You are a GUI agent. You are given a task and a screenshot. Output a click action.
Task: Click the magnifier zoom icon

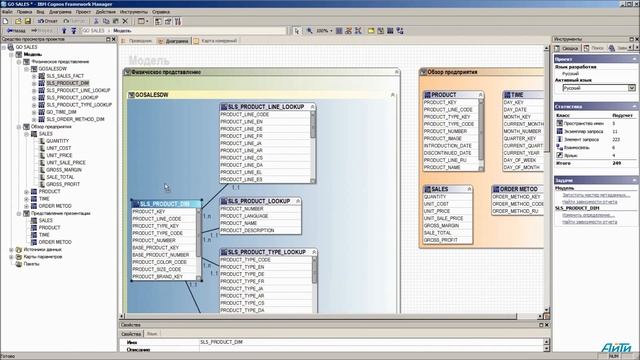click(x=310, y=31)
